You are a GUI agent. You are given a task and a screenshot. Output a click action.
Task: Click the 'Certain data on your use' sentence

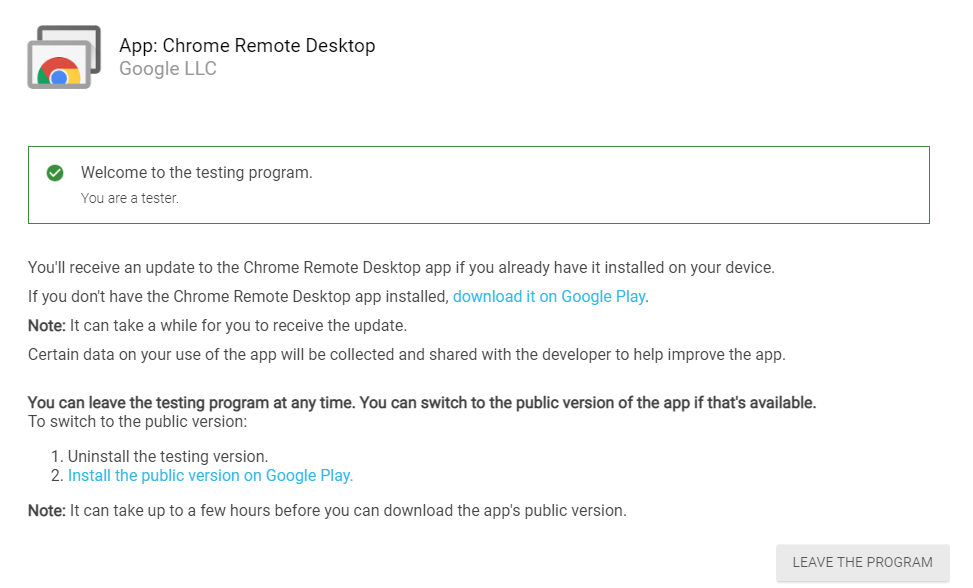tap(406, 354)
